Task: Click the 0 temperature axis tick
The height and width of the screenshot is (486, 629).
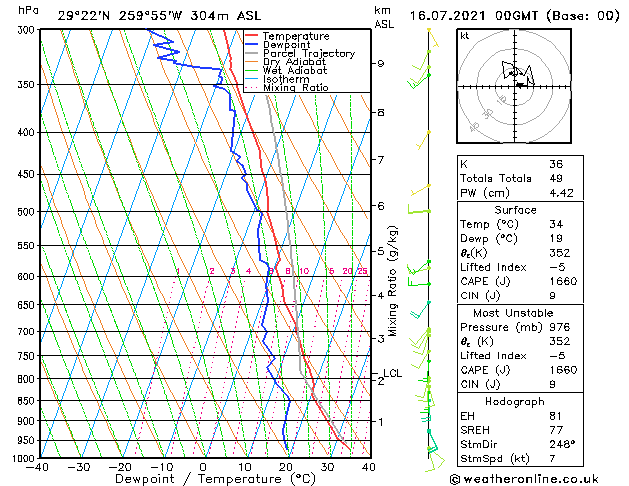Action: point(203,467)
